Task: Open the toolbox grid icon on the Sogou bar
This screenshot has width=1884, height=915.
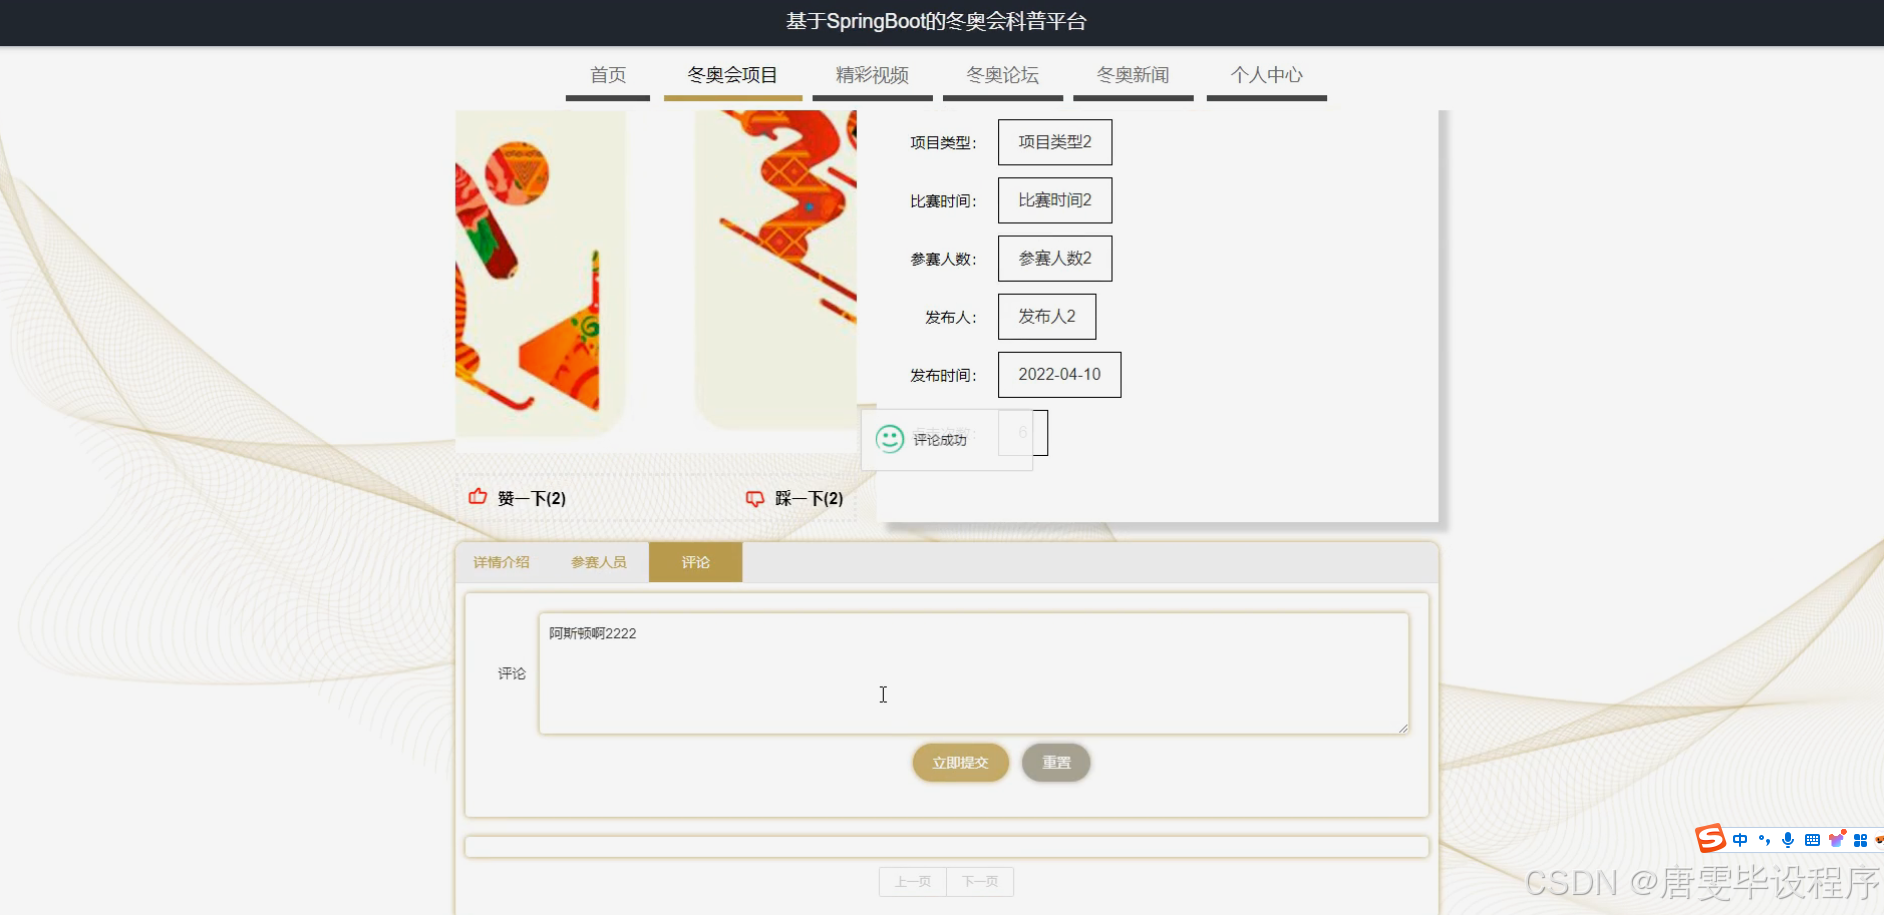Action: (x=1860, y=840)
